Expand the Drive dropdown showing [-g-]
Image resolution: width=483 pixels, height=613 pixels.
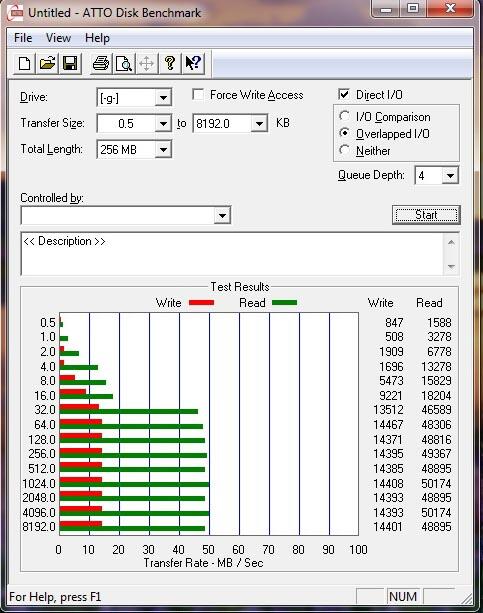163,97
